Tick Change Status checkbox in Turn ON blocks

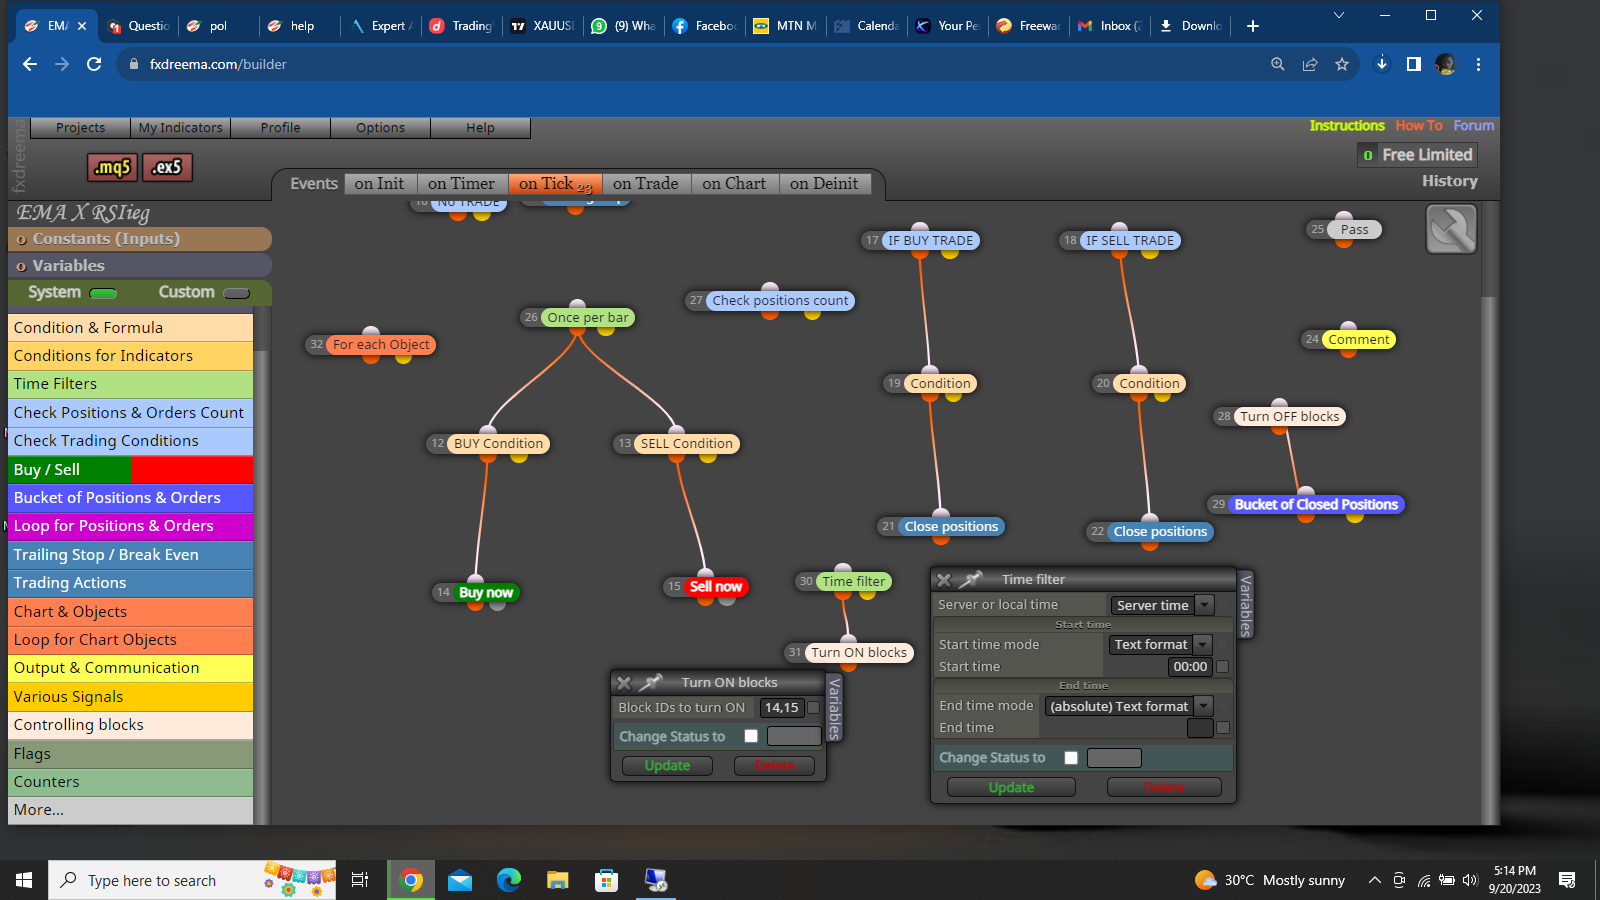point(751,736)
